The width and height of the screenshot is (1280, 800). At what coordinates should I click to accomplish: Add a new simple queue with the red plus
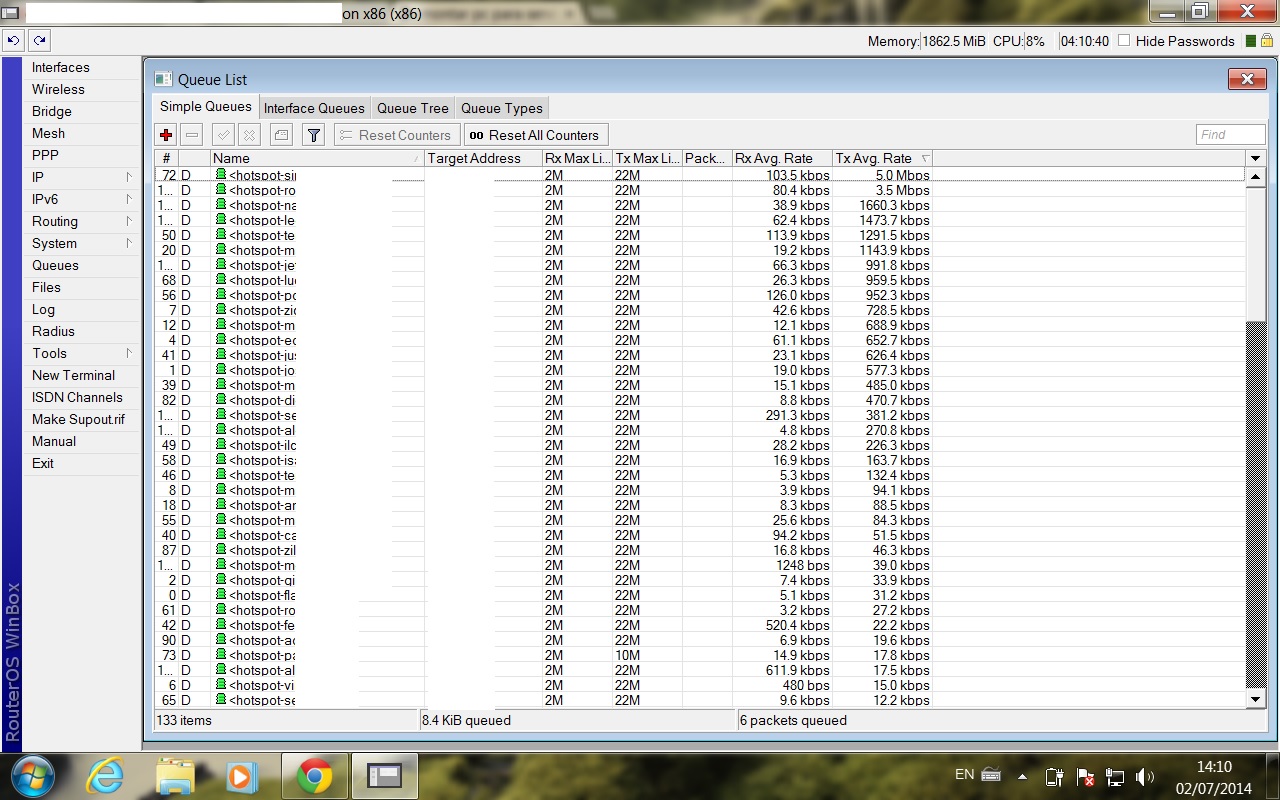tap(166, 135)
